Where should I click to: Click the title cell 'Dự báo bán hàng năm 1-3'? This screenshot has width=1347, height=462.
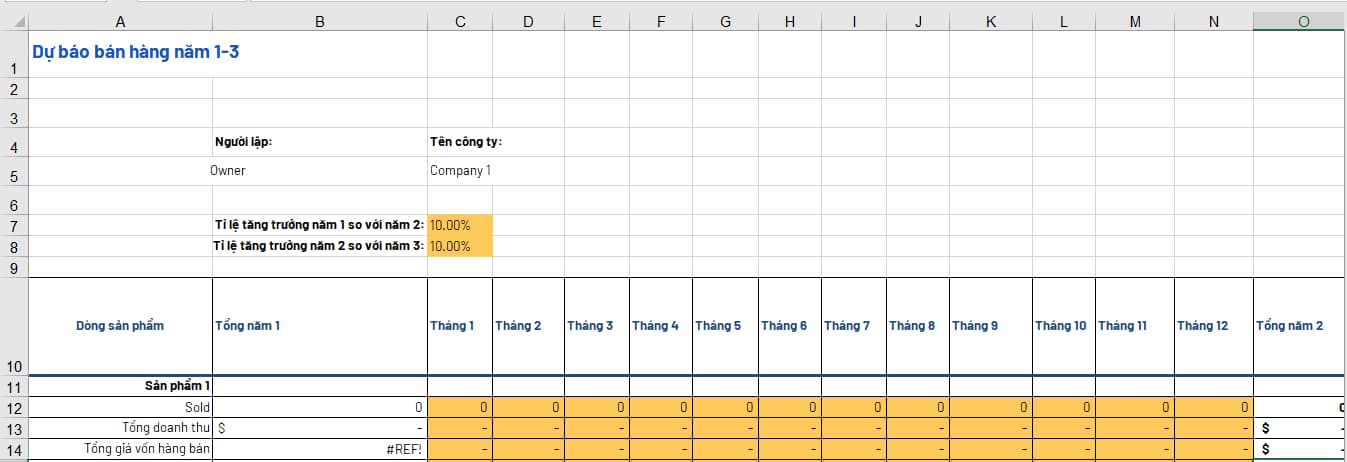click(135, 52)
